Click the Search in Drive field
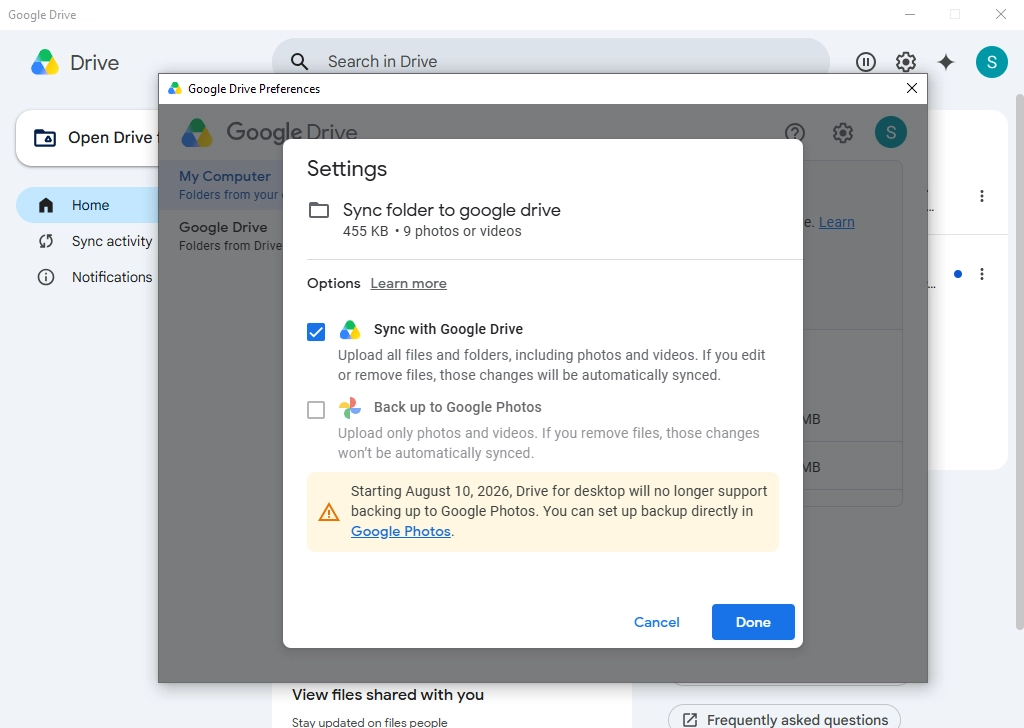The height and width of the screenshot is (728, 1024). point(551,61)
